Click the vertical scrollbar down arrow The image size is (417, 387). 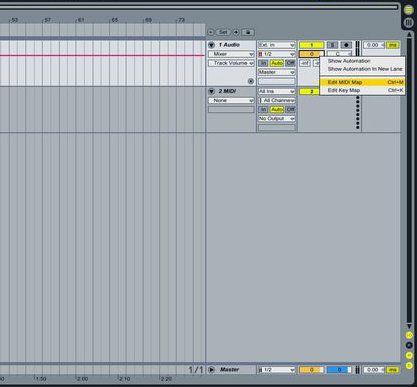pyautogui.click(x=409, y=326)
